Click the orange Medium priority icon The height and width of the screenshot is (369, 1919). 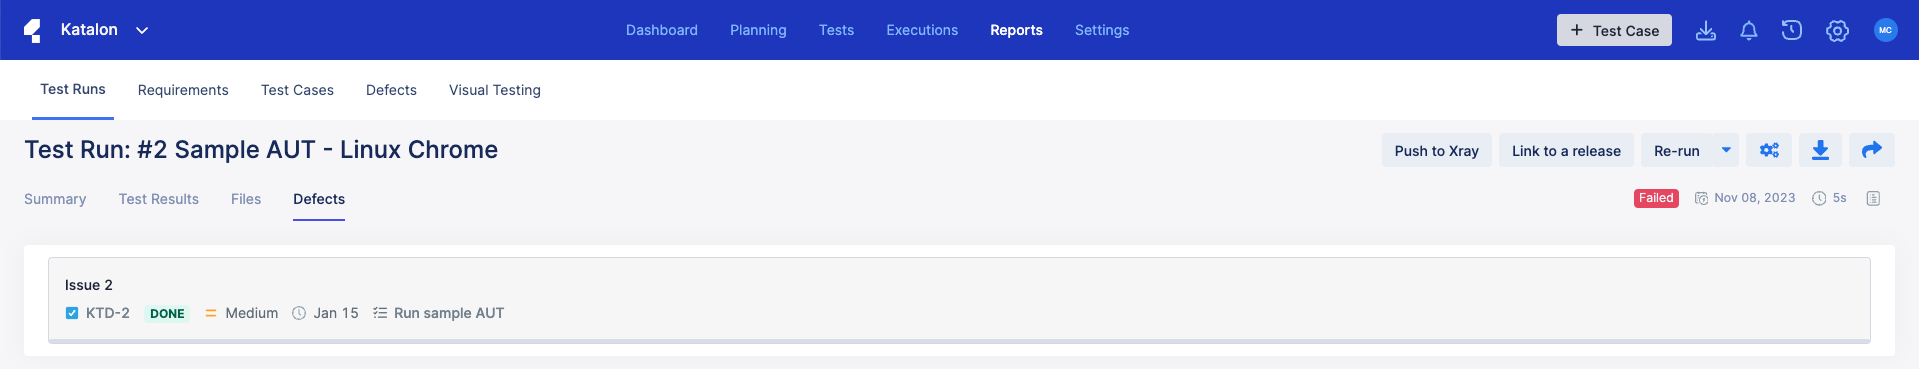211,313
